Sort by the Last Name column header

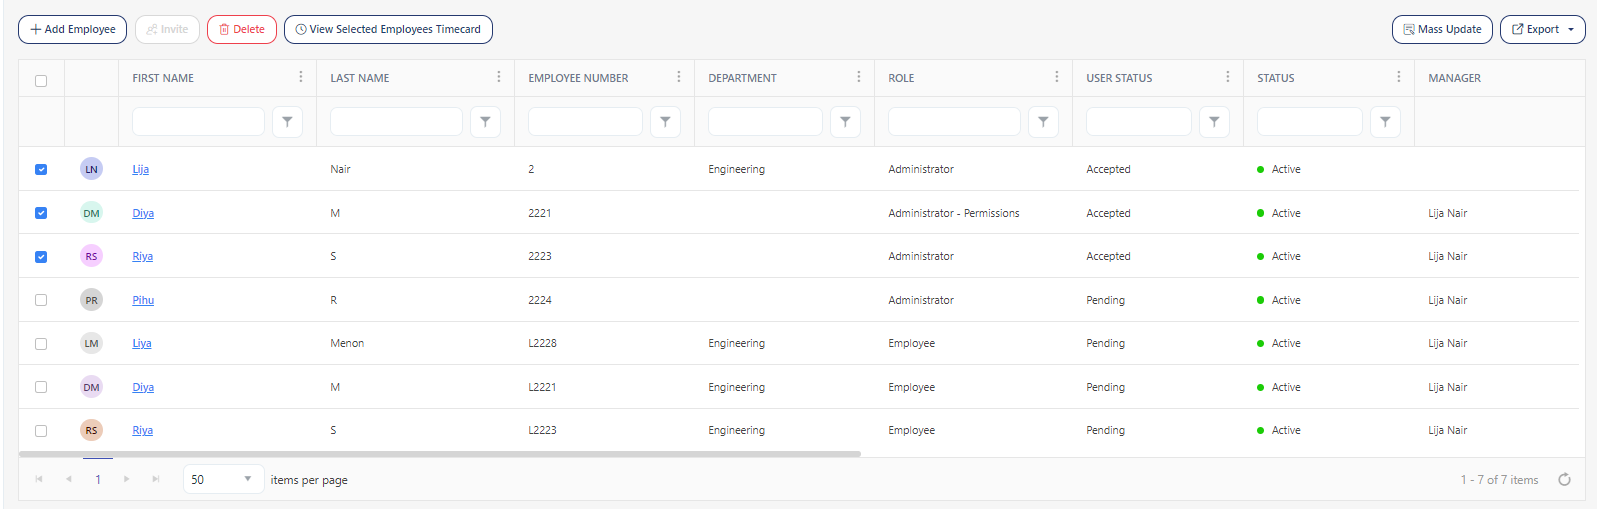click(360, 78)
